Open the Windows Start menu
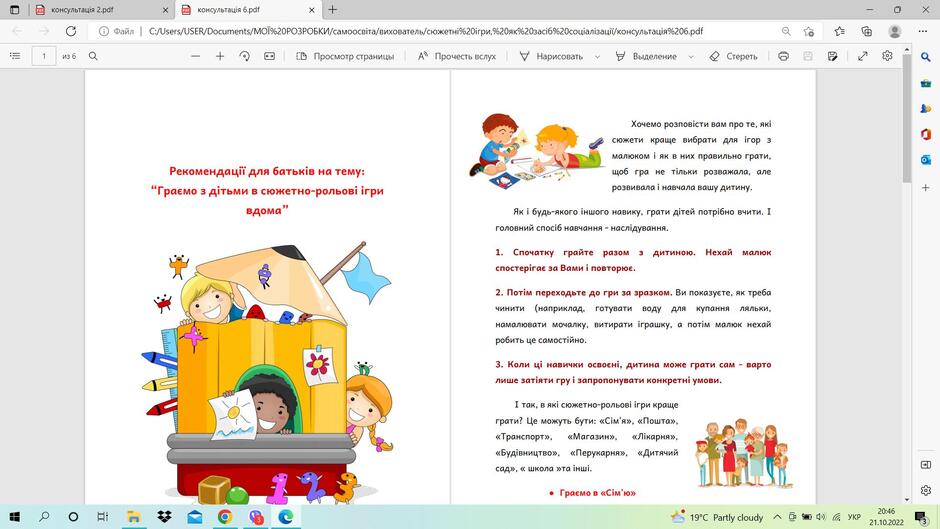Viewport: 940px width, 529px height. coord(14,516)
